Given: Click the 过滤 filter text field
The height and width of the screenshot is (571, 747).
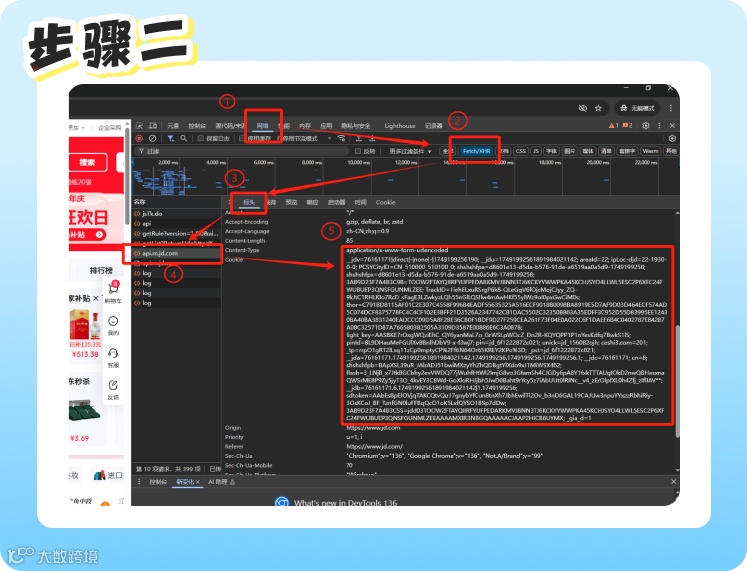Looking at the screenshot, I should click(242, 151).
